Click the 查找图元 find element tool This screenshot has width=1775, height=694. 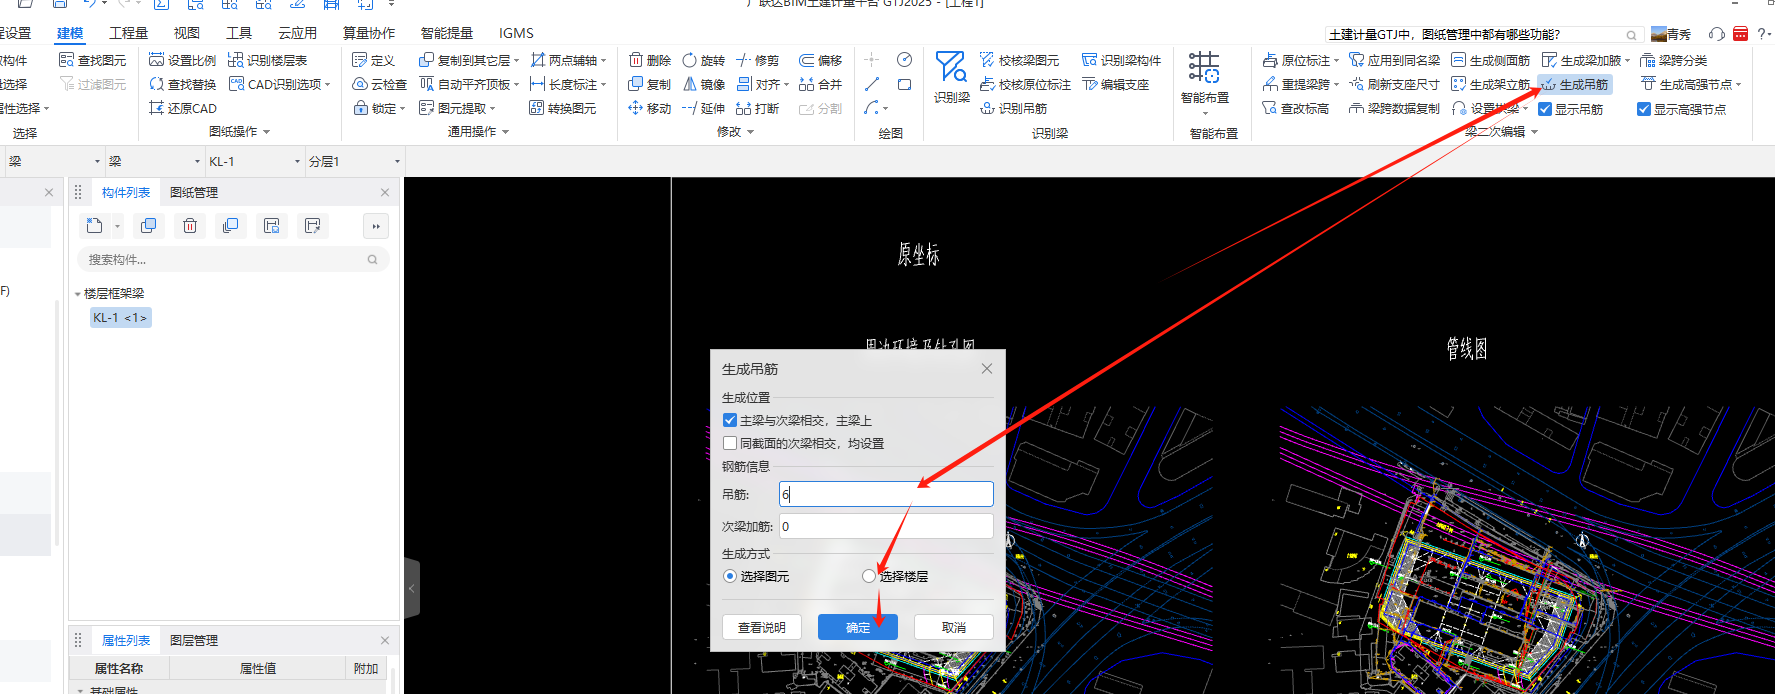click(x=92, y=60)
